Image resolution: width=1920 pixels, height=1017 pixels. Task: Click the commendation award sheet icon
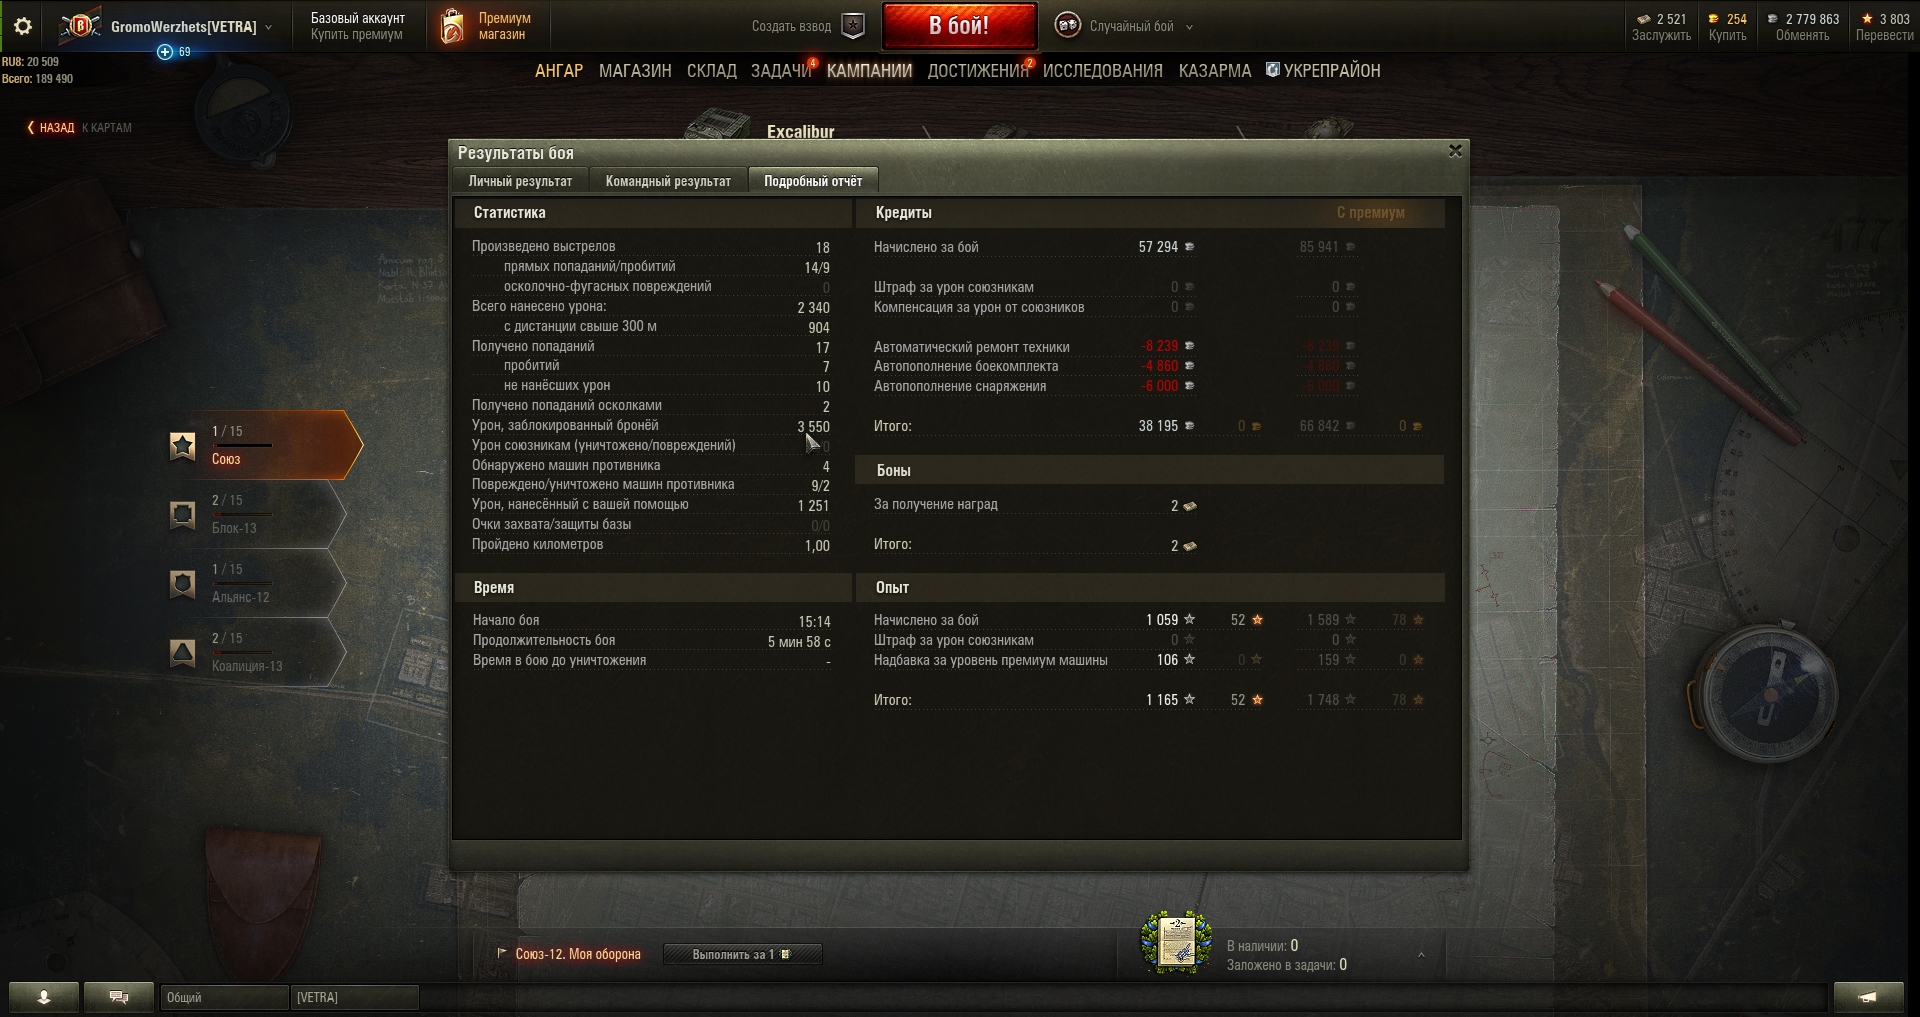point(1176,942)
